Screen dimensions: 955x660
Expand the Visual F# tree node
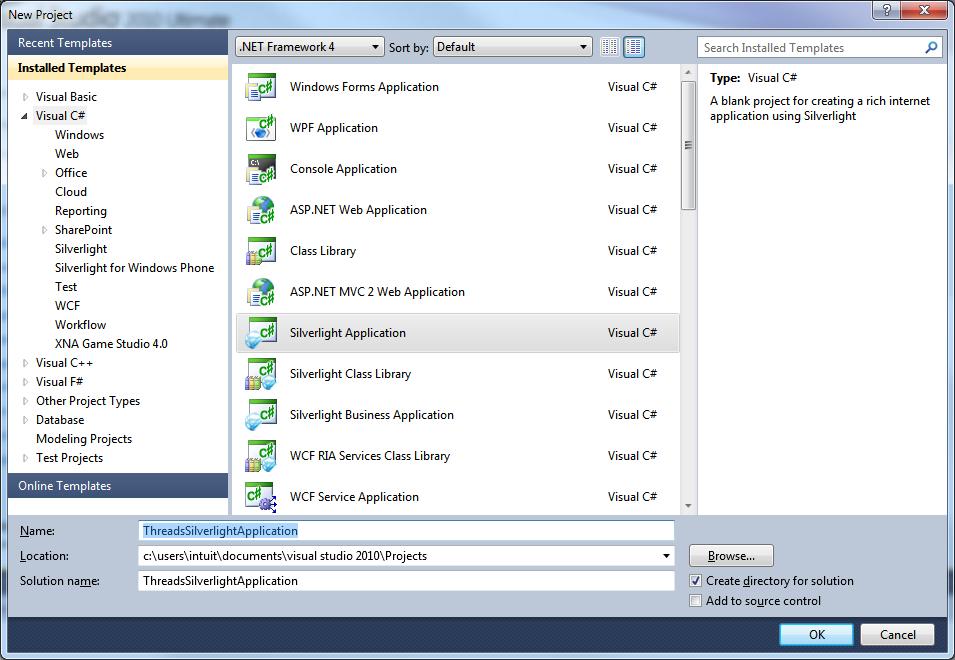point(25,382)
